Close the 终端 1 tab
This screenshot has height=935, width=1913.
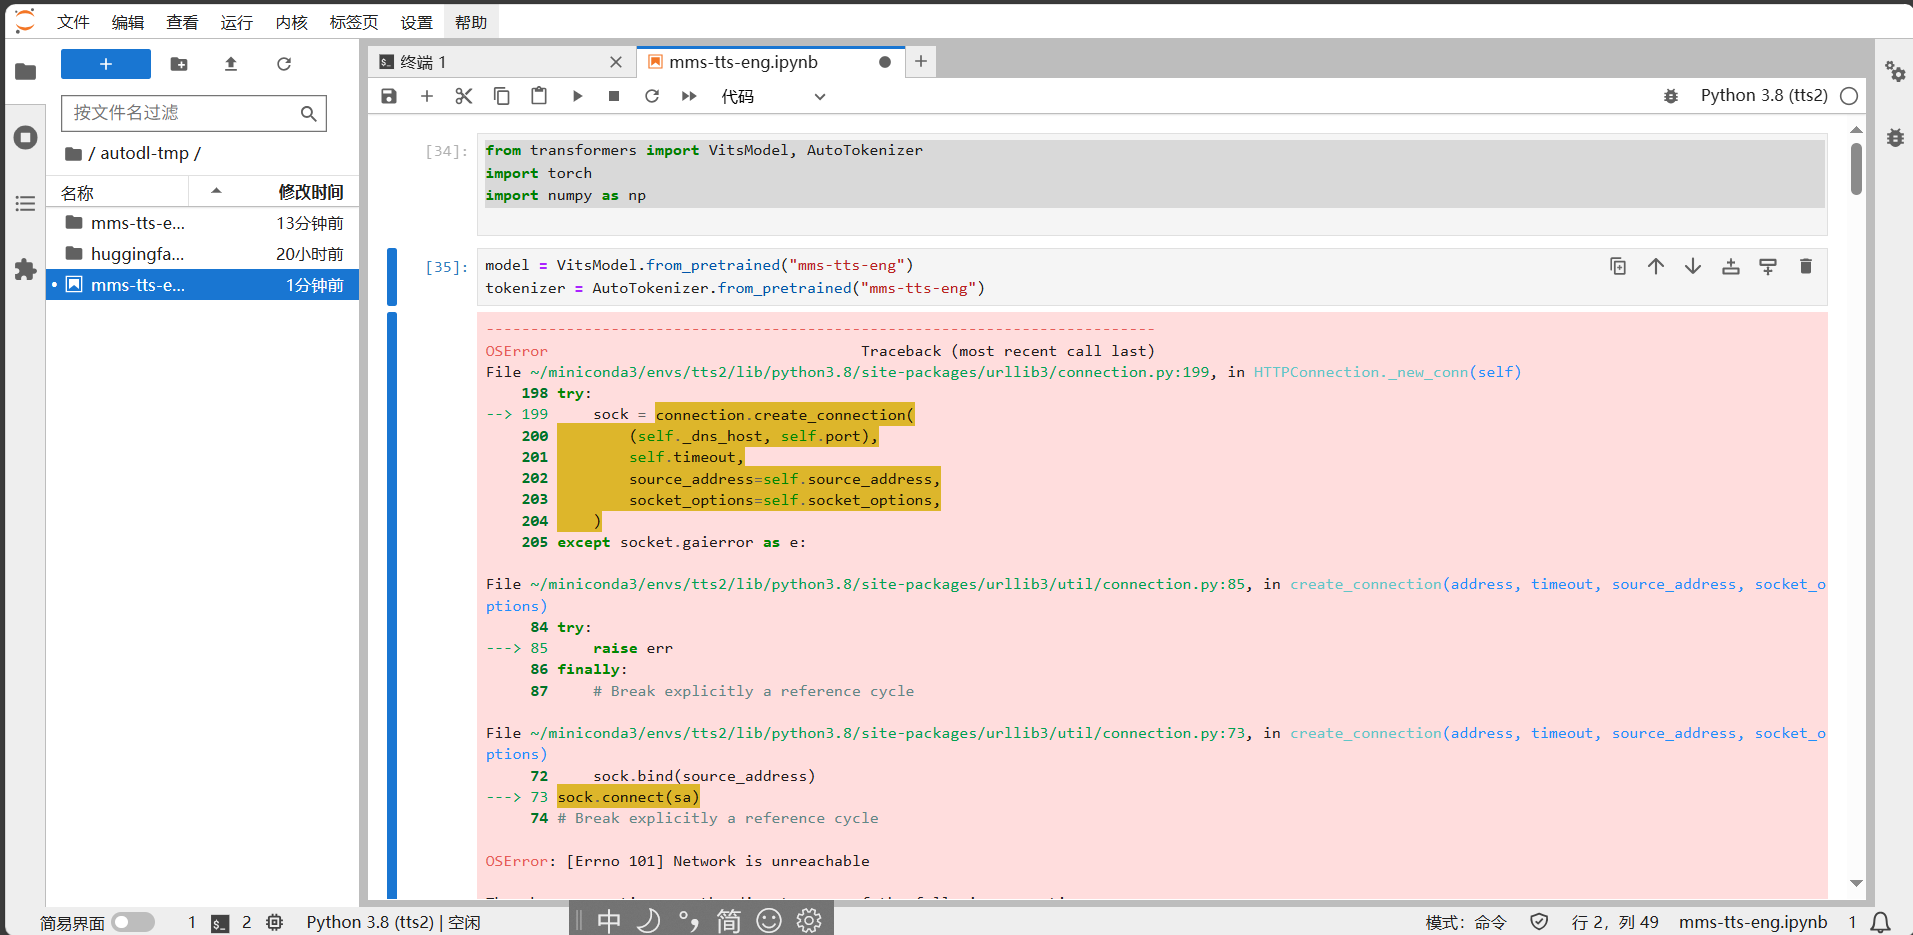click(x=616, y=62)
